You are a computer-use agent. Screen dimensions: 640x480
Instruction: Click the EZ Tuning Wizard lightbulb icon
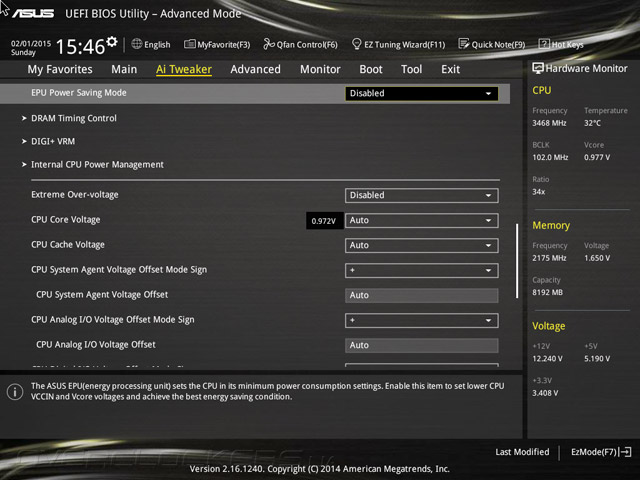pos(356,44)
